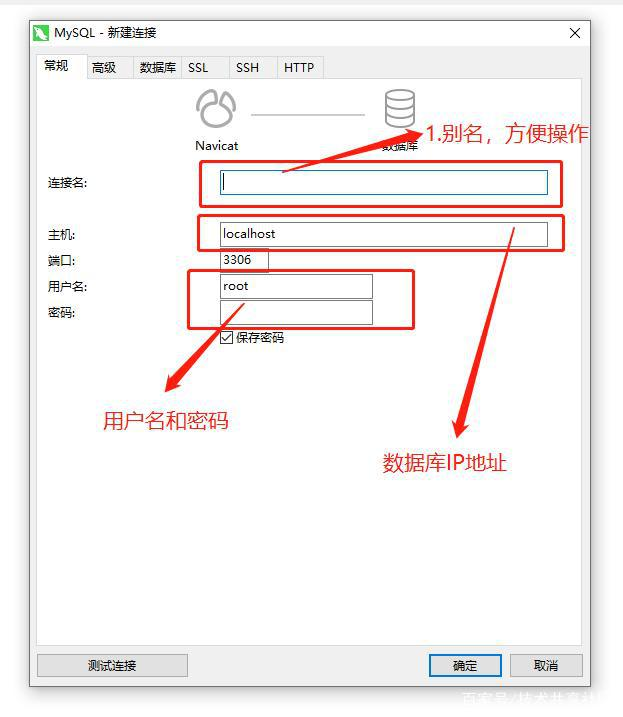Click the 主机 field containing localhost
The height and width of the screenshot is (717, 623).
pos(384,234)
